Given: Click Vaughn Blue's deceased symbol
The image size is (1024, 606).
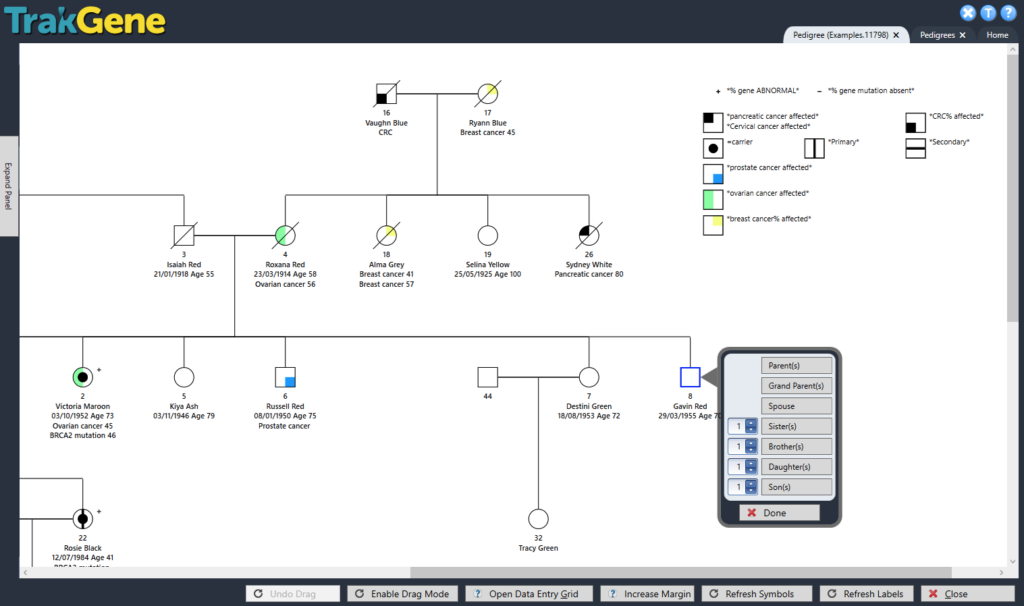Looking at the screenshot, I should coord(386,93).
